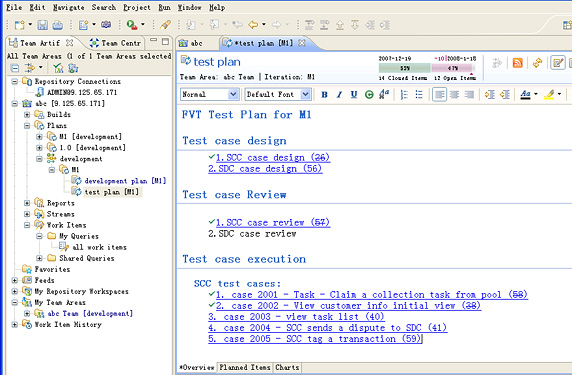Click the plan refresh arrows icon

click(x=537, y=63)
